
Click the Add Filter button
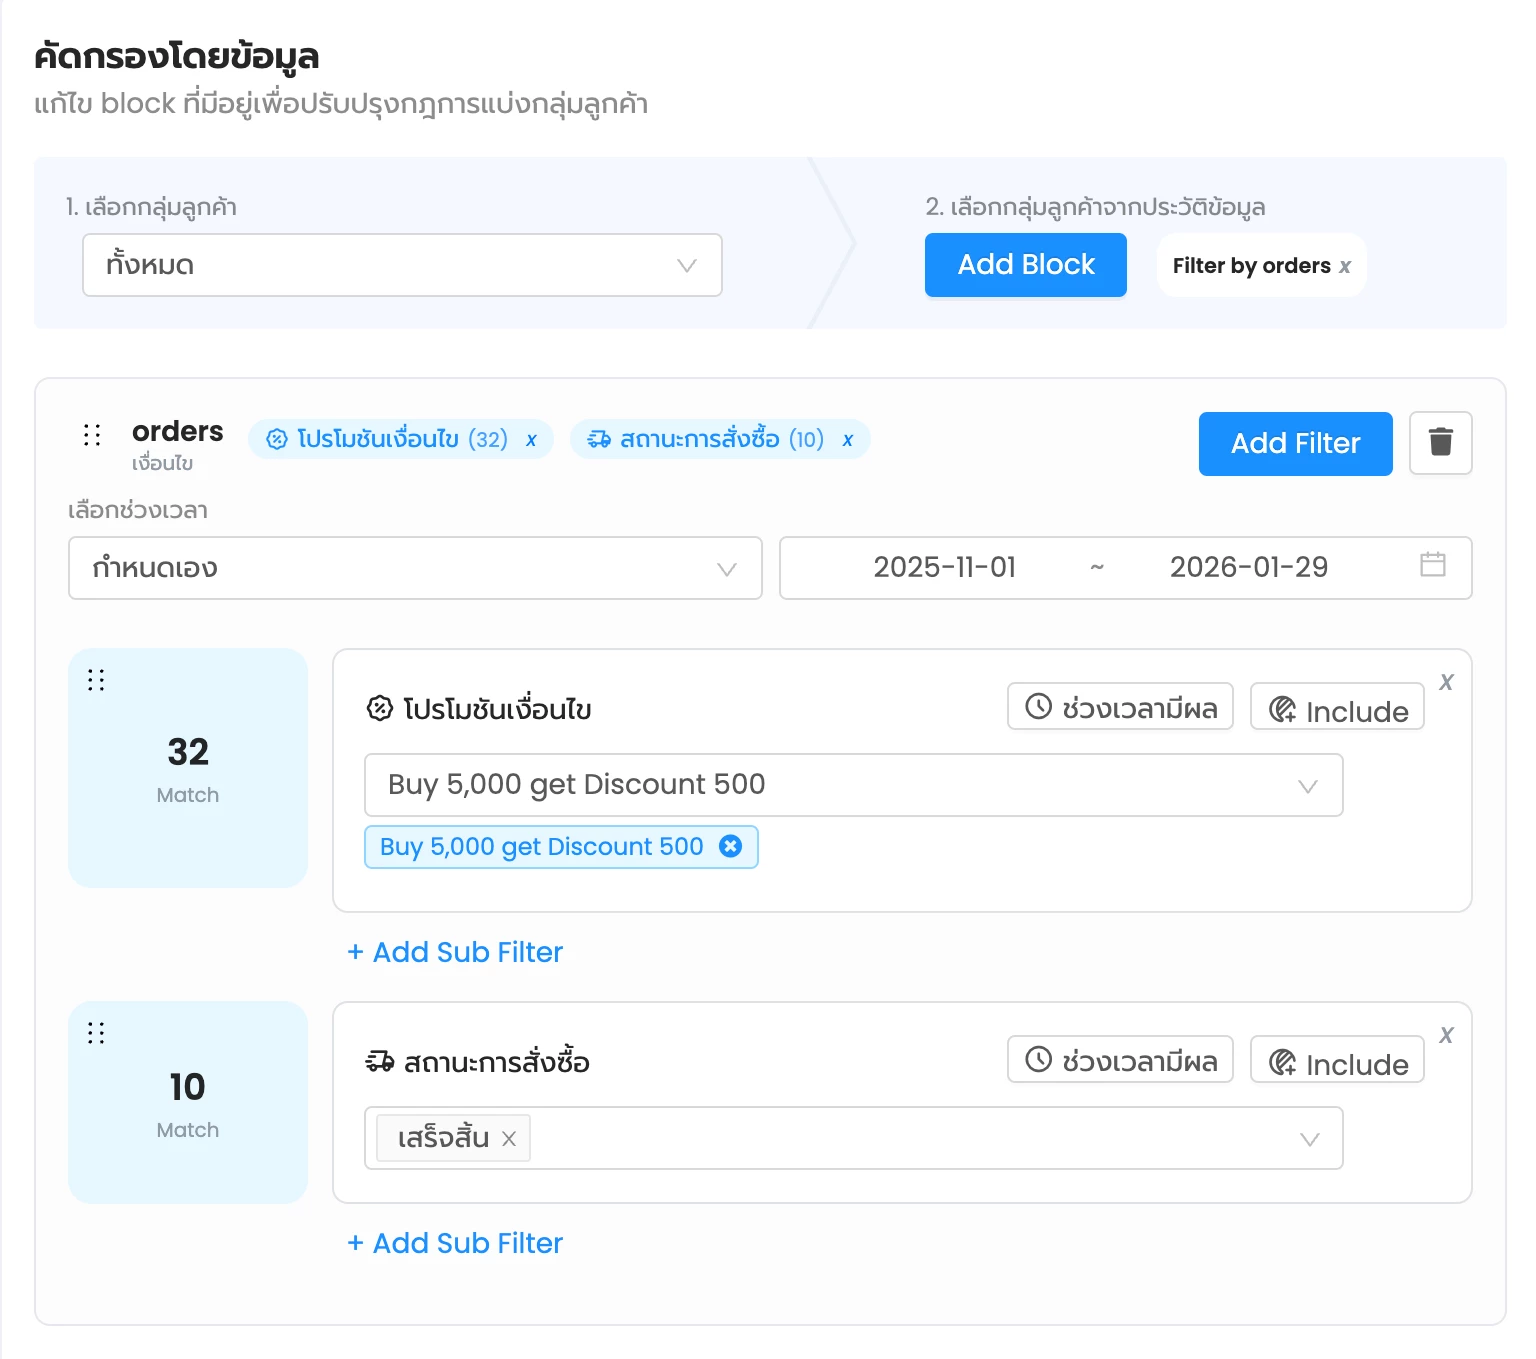click(1295, 444)
